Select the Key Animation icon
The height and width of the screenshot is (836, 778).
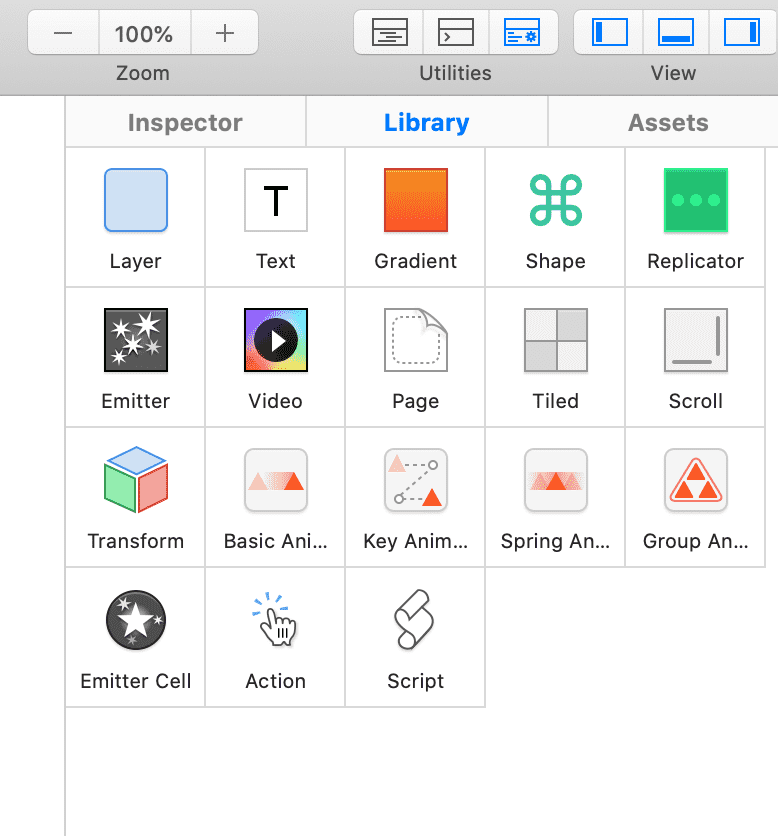(416, 480)
